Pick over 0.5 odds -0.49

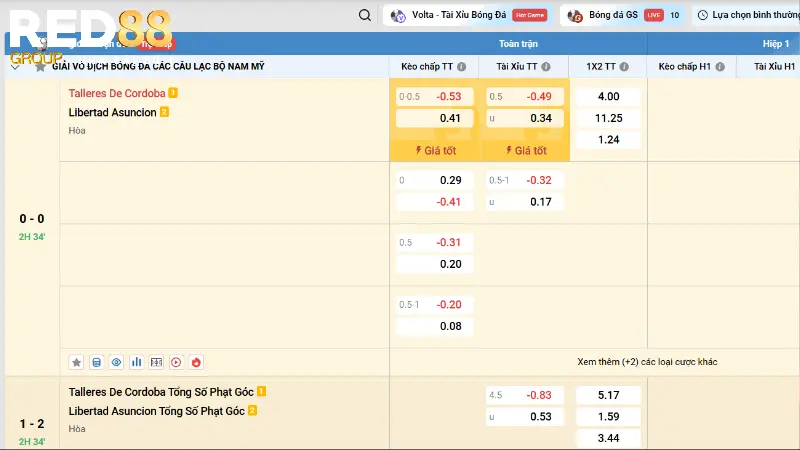(524, 96)
